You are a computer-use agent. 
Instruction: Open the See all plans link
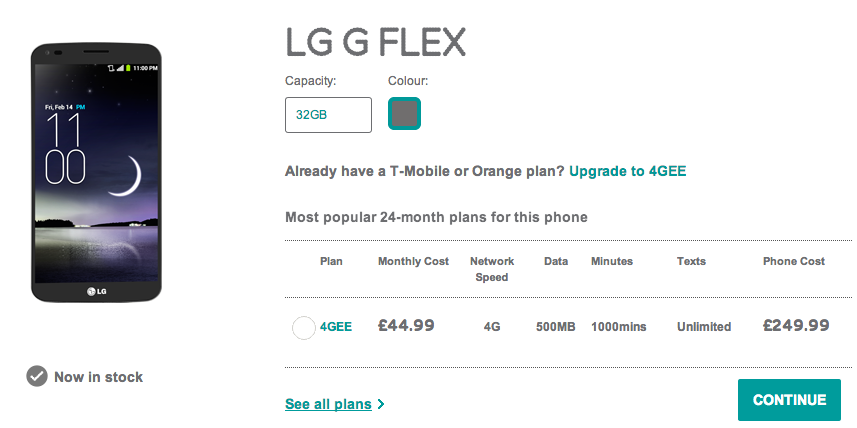328,404
